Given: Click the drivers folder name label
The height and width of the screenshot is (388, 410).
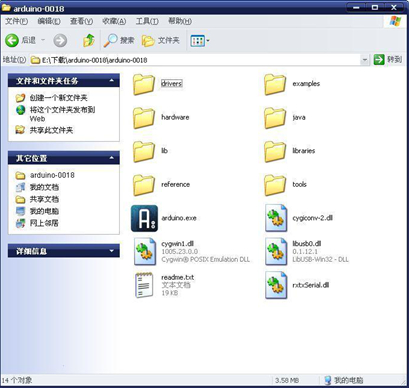Looking at the screenshot, I should [x=172, y=83].
